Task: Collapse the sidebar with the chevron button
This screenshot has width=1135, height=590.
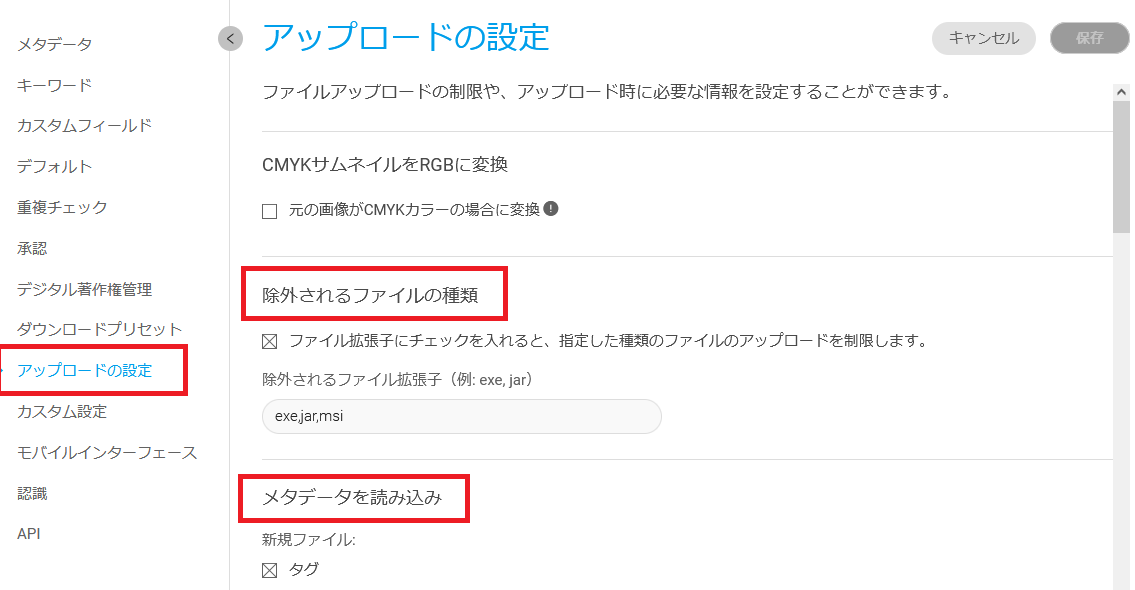Action: [x=230, y=39]
